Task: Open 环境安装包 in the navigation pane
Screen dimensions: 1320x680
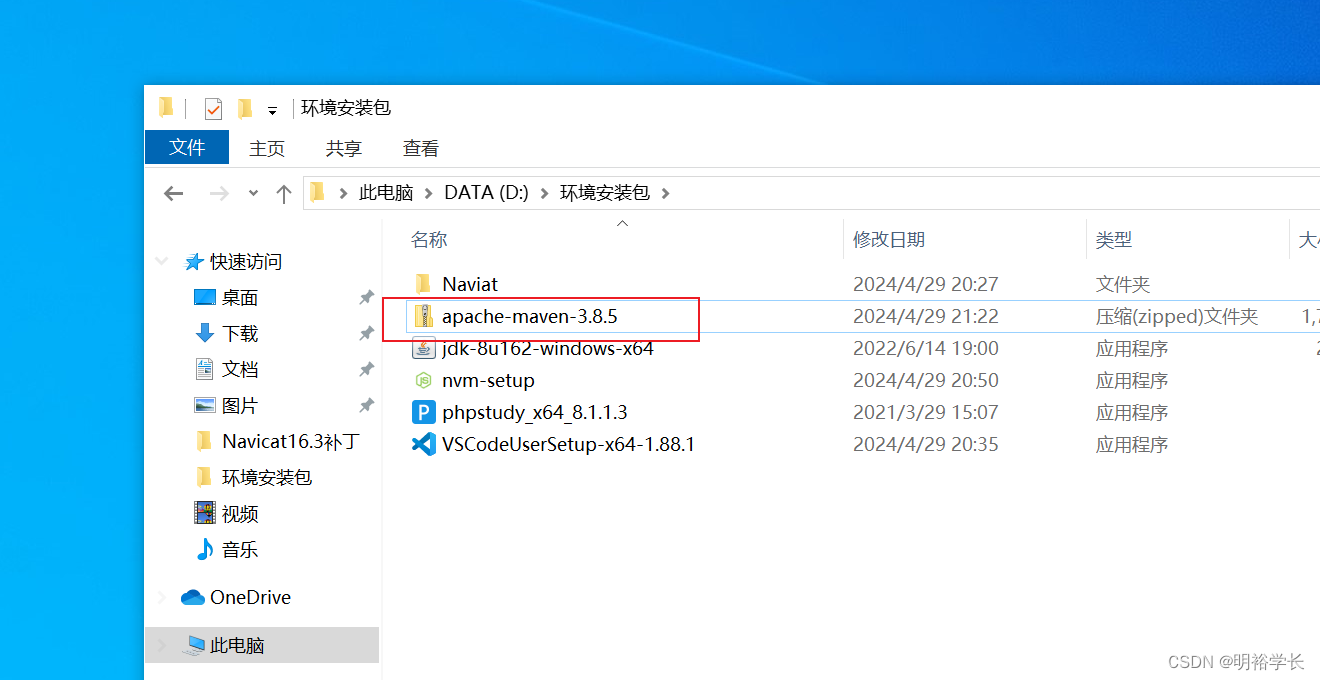Action: [x=267, y=478]
